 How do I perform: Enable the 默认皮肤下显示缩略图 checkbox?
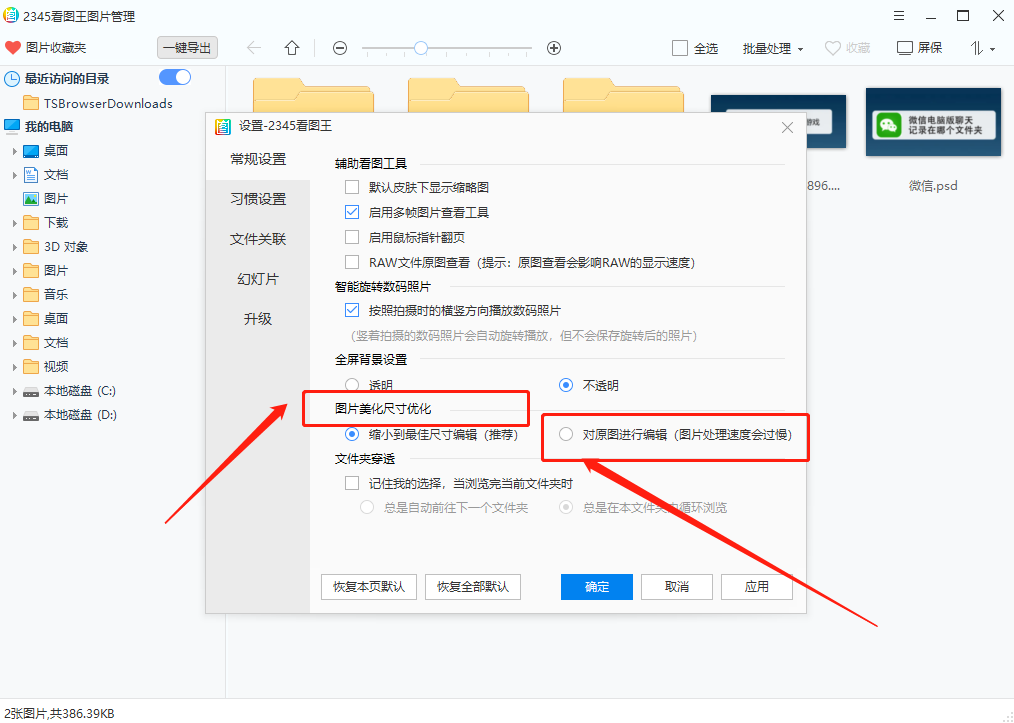[352, 186]
